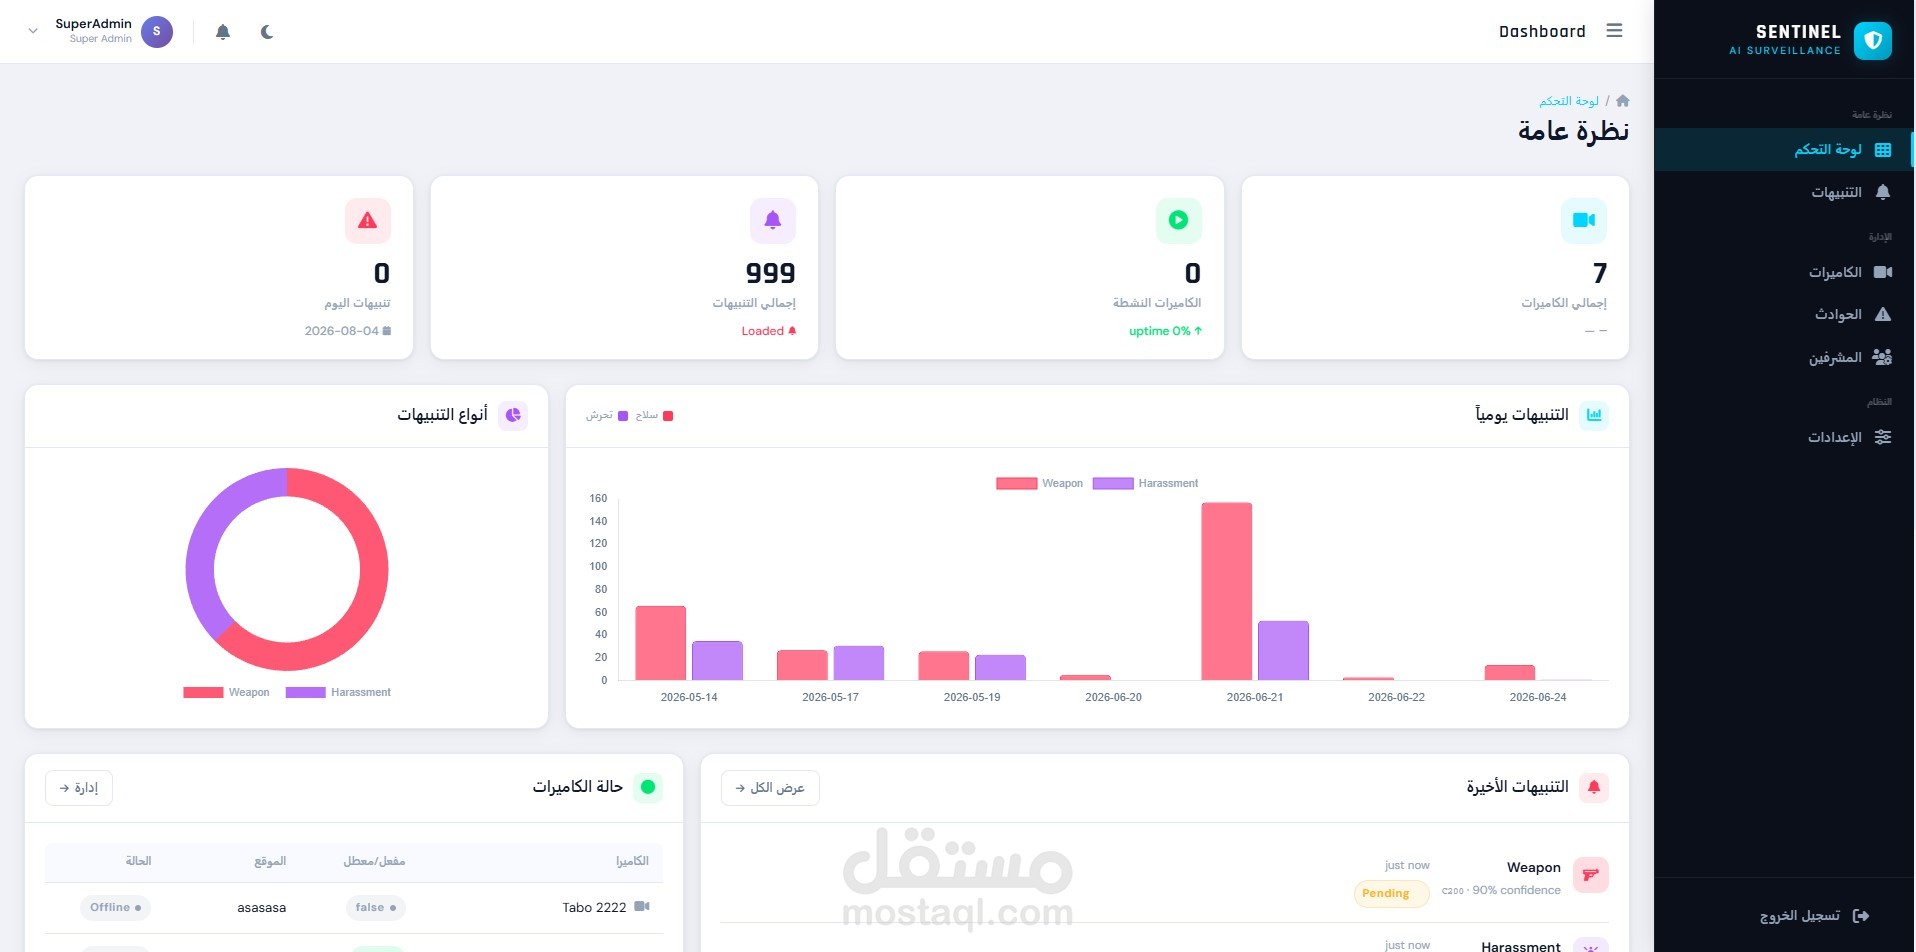The width and height of the screenshot is (1916, 952).
Task: Toggle the Weapon legend swatch above the bar chart
Action: [1016, 484]
